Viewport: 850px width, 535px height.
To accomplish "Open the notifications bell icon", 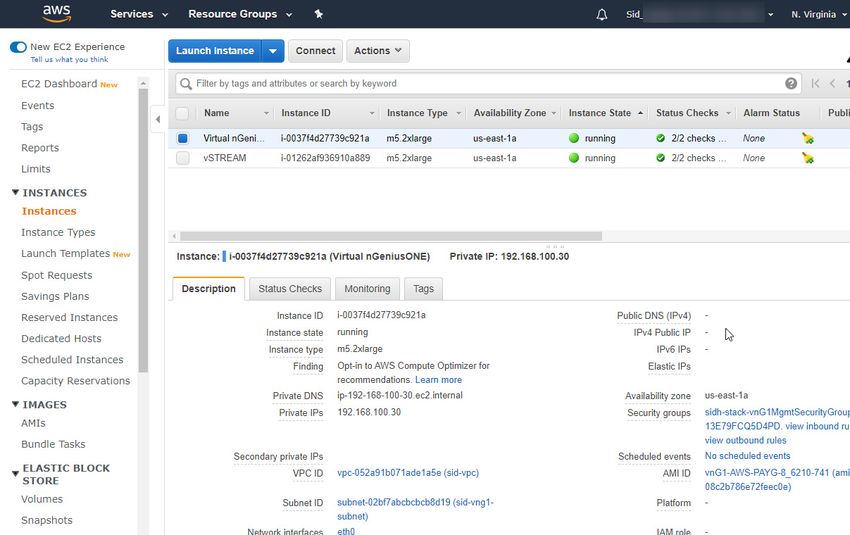I will click(x=602, y=15).
